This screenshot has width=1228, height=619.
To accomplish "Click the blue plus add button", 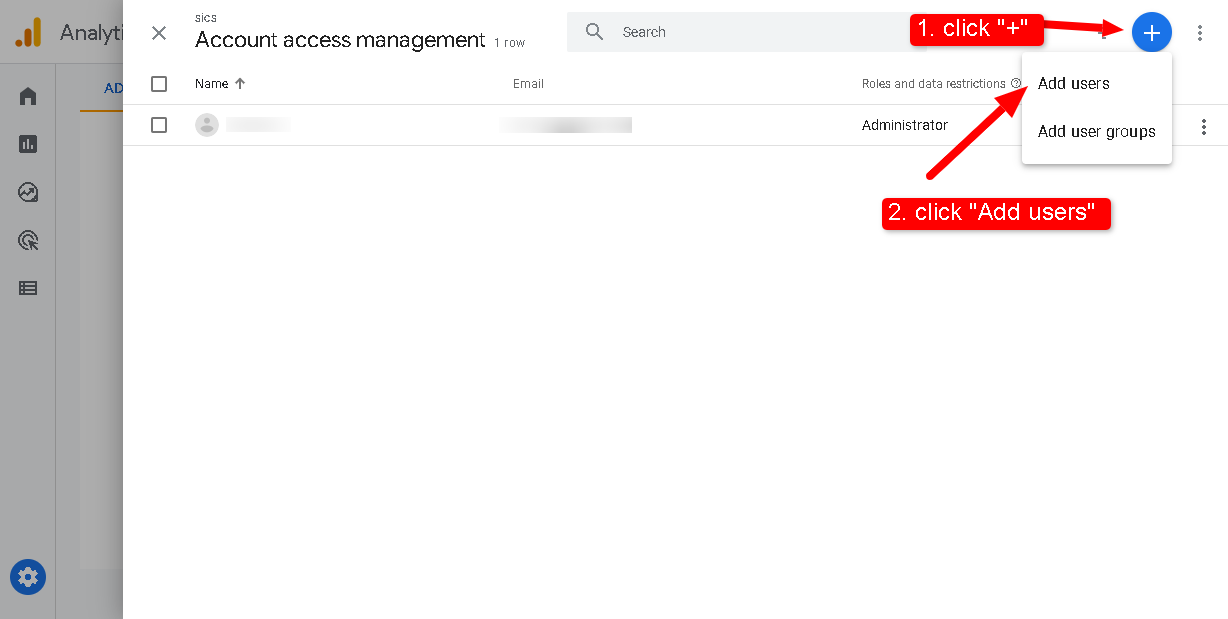I will pyautogui.click(x=1151, y=33).
